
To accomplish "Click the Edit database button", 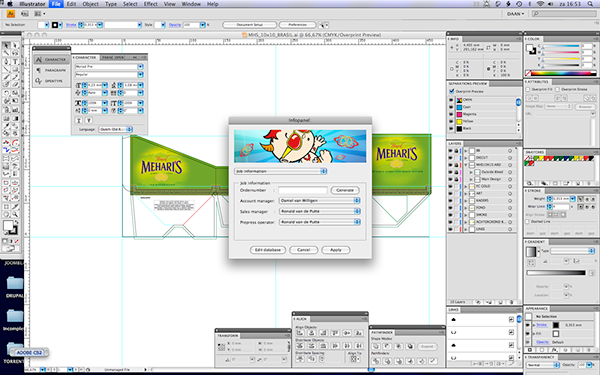I will tap(268, 250).
